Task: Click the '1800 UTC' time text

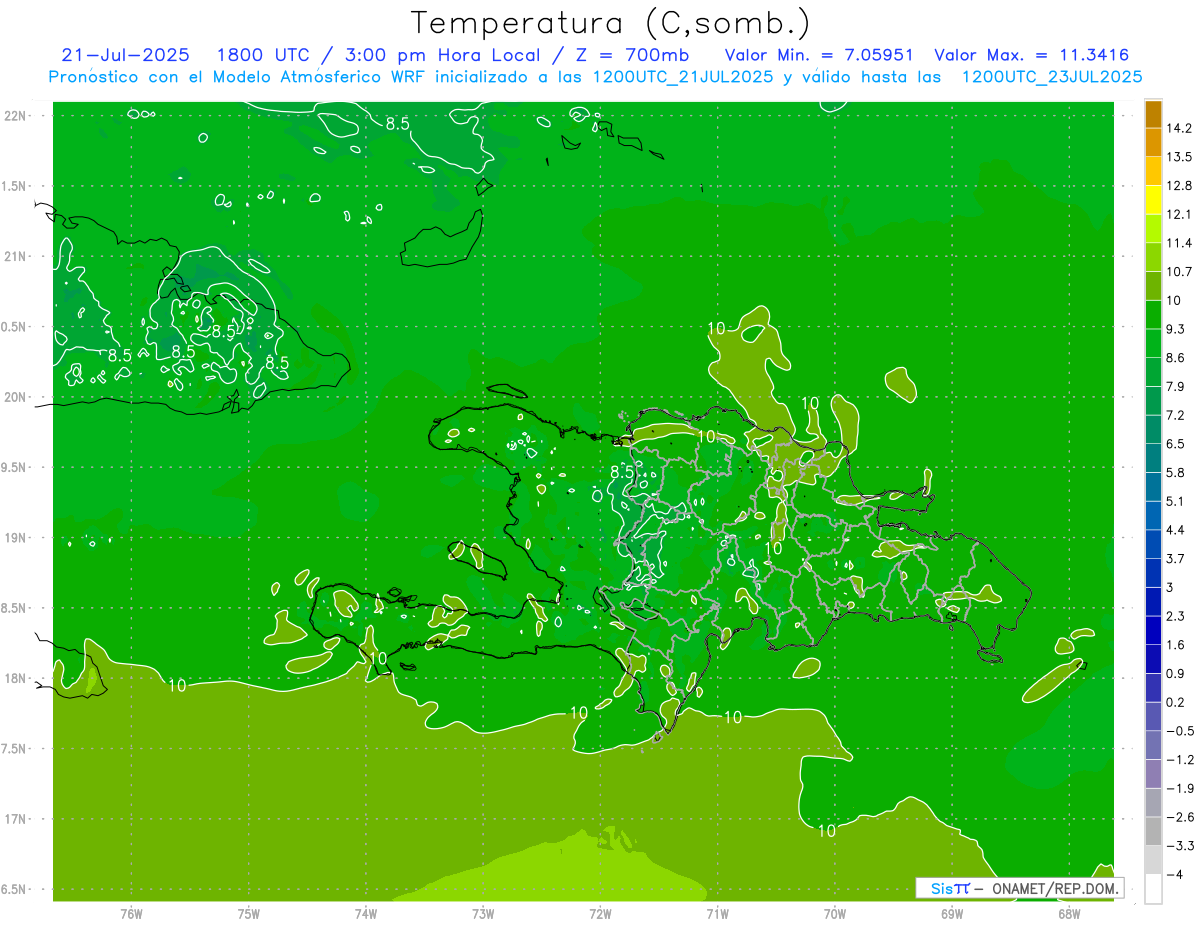Action: (x=262, y=55)
